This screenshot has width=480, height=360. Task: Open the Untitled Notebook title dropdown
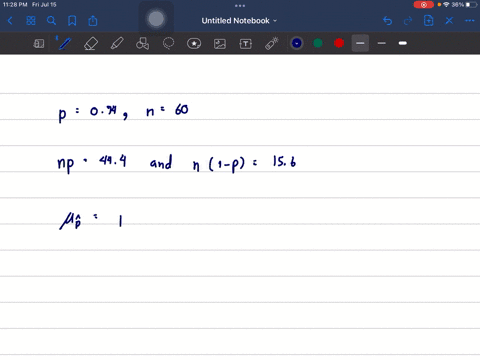[239, 21]
